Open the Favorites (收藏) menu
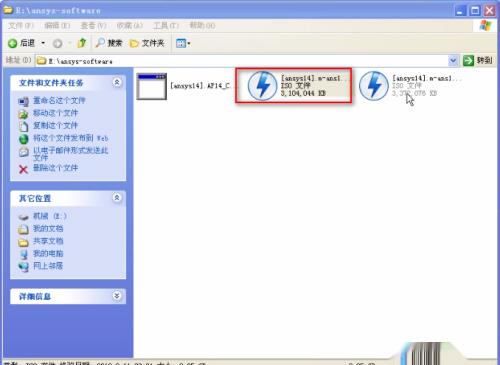 point(130,26)
